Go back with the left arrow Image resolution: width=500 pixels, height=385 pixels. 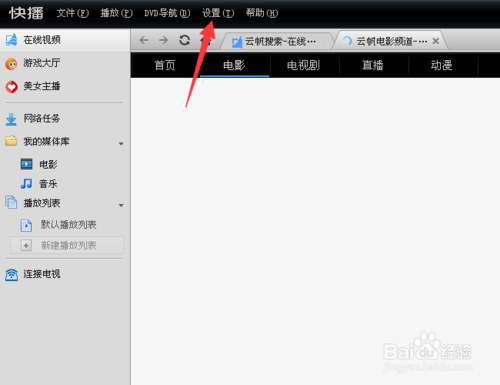pyautogui.click(x=144, y=40)
